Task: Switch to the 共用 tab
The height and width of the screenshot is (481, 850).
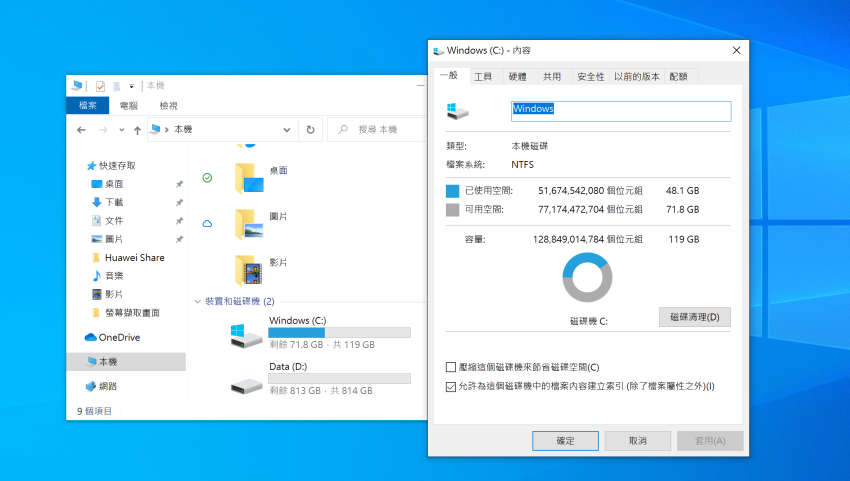Action: pyautogui.click(x=552, y=76)
